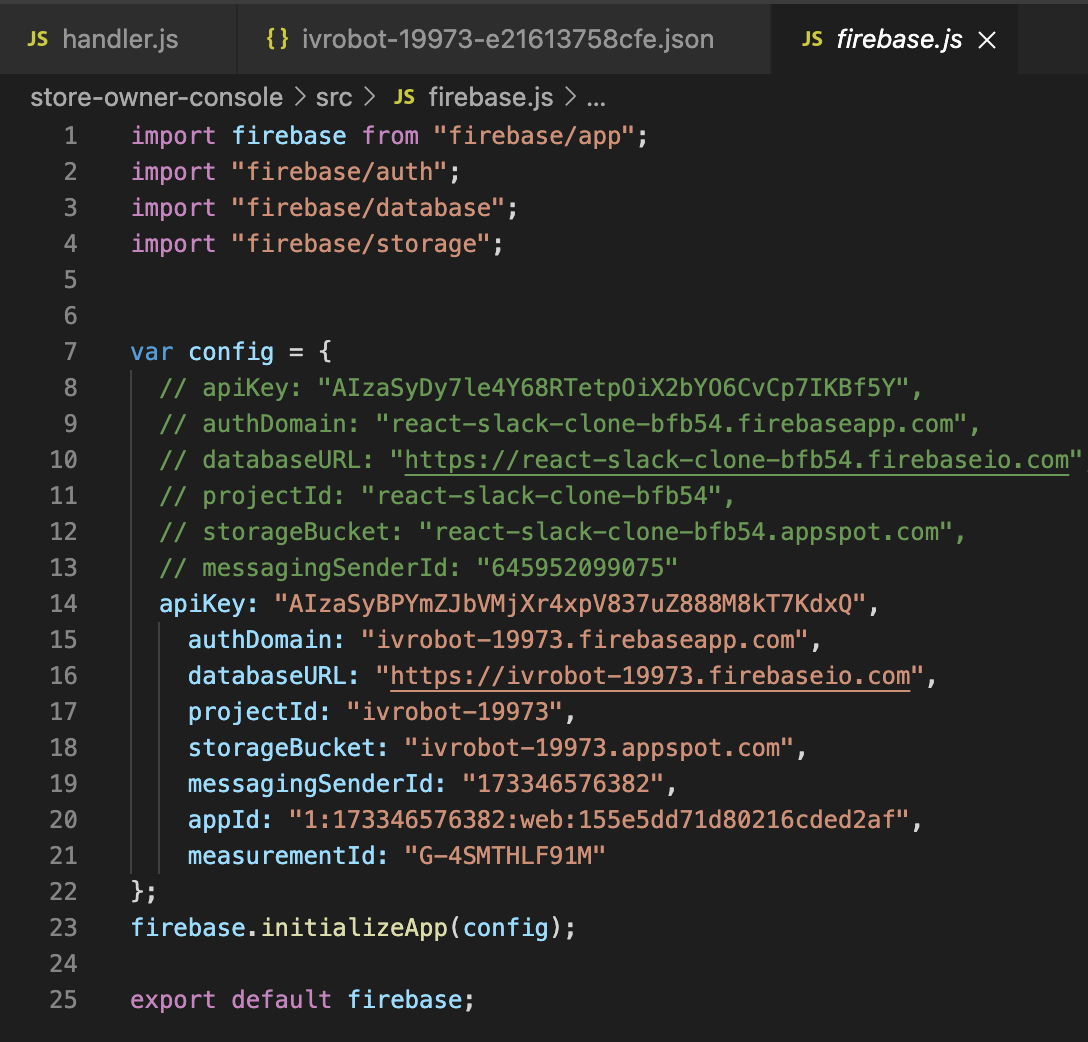Click the JS icon on handler.js tab

pyautogui.click(x=37, y=40)
